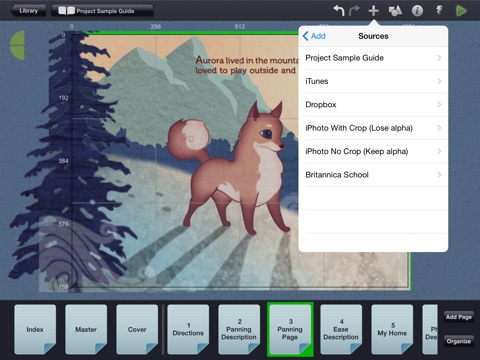Tap the lightning bolt actions icon
This screenshot has height=360, width=480.
pyautogui.click(x=439, y=11)
